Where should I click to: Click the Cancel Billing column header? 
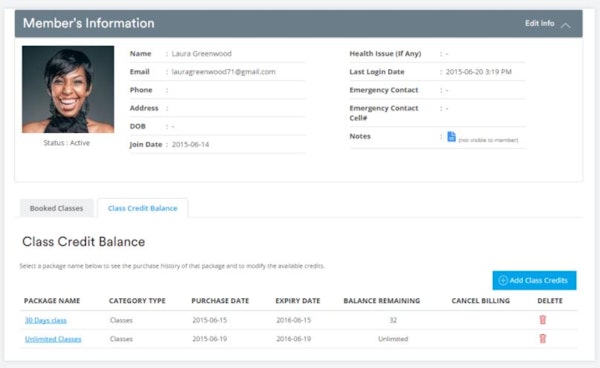tap(481, 301)
